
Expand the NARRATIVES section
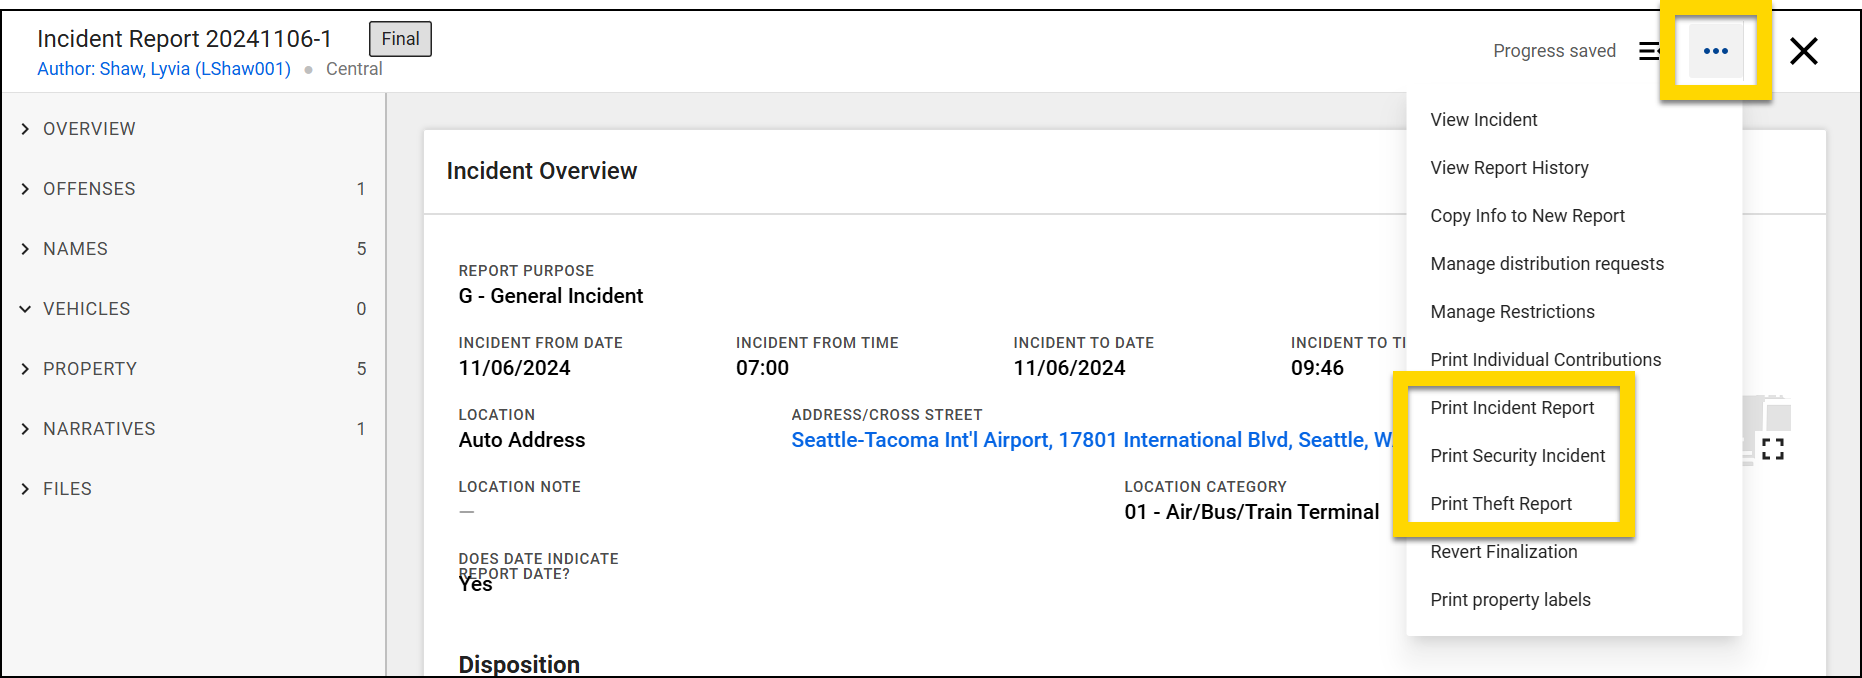pyautogui.click(x=100, y=428)
